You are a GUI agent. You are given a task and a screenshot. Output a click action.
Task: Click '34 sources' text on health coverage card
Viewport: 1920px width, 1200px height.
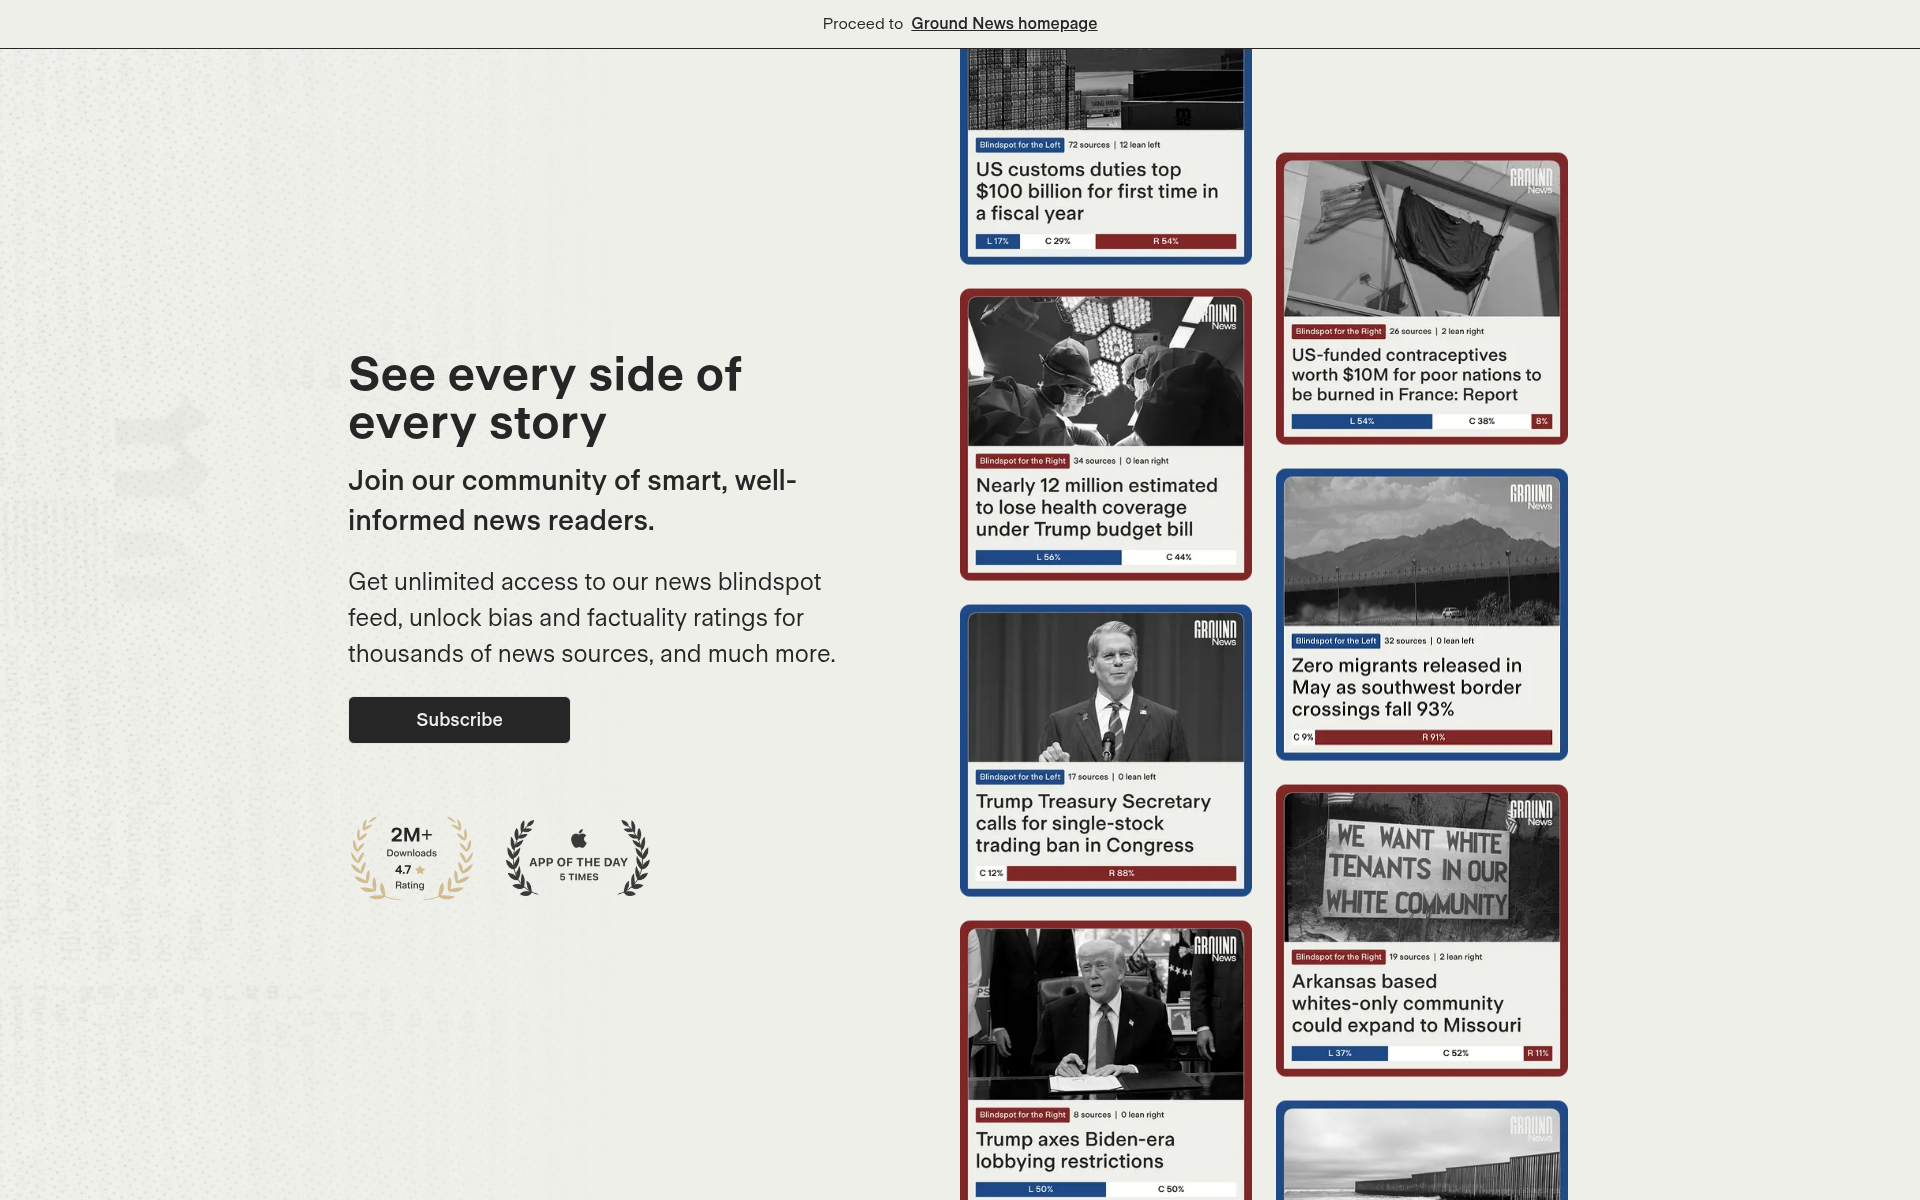pos(1094,461)
